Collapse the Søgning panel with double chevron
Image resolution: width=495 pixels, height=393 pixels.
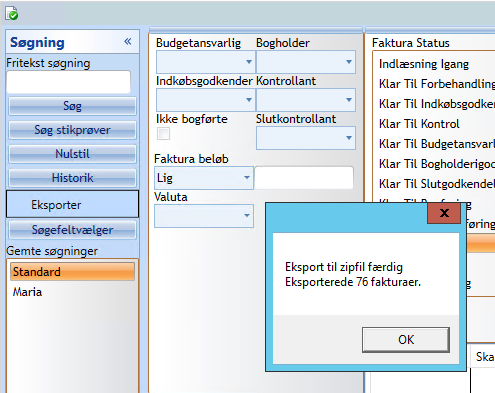point(128,42)
